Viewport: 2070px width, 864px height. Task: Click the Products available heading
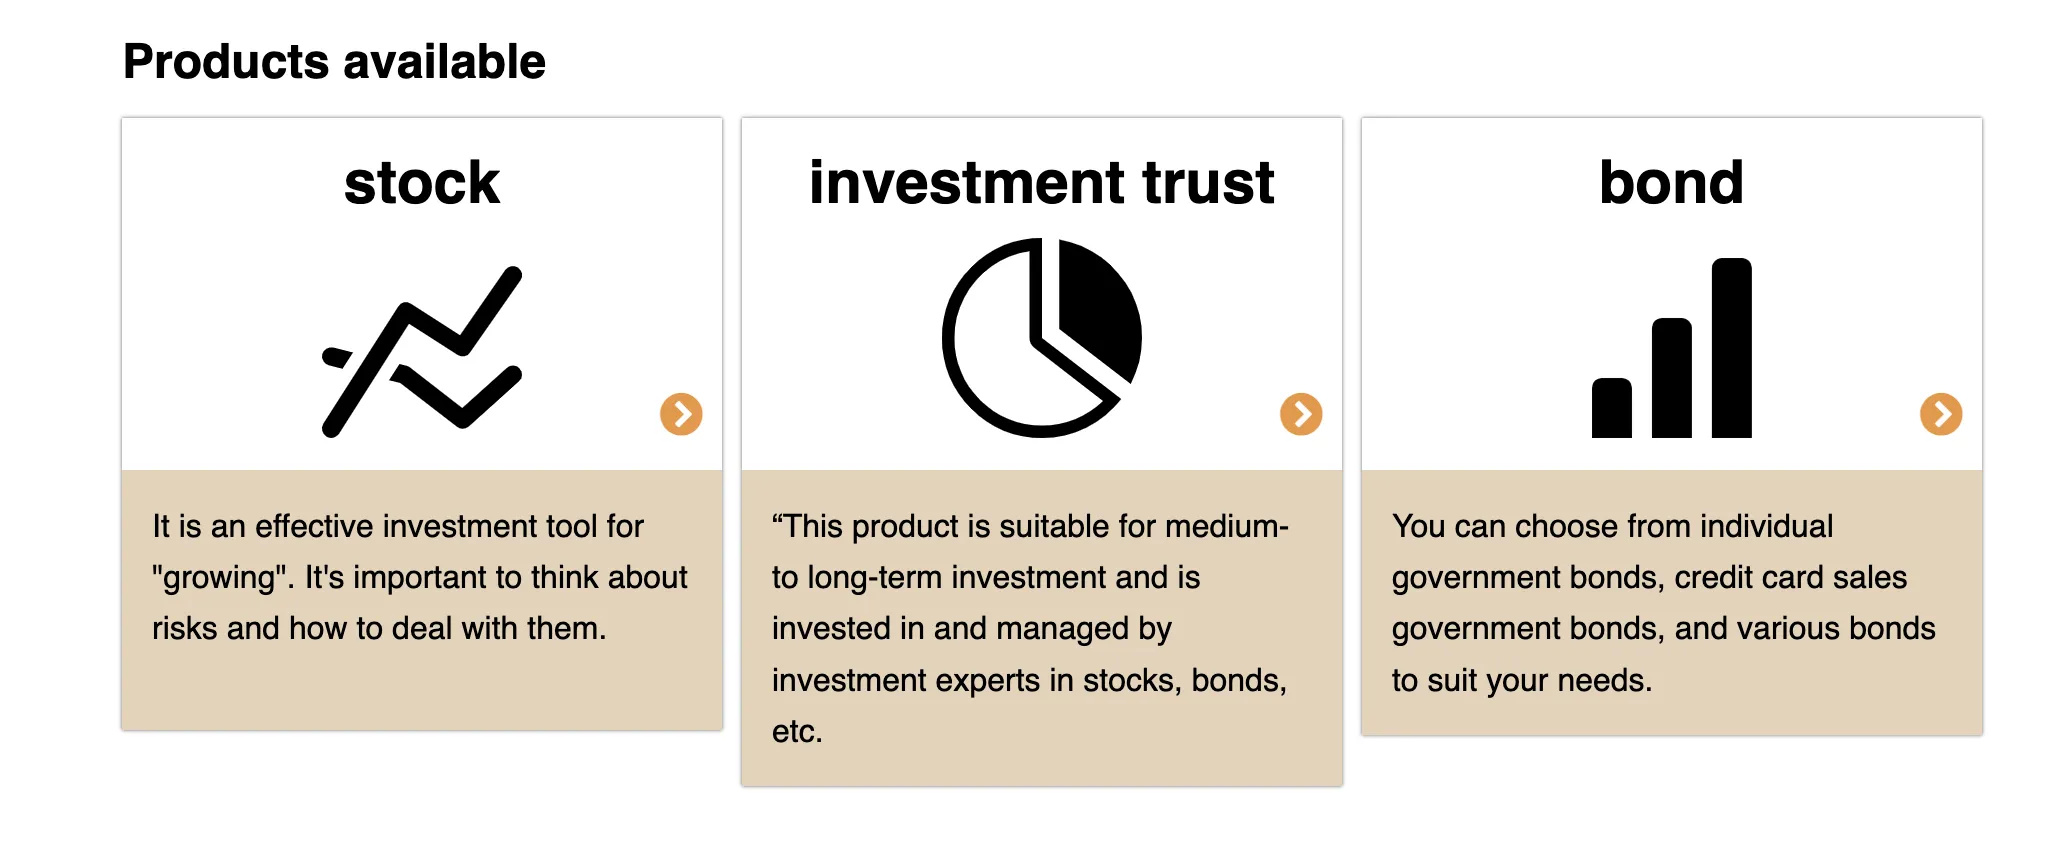tap(334, 62)
